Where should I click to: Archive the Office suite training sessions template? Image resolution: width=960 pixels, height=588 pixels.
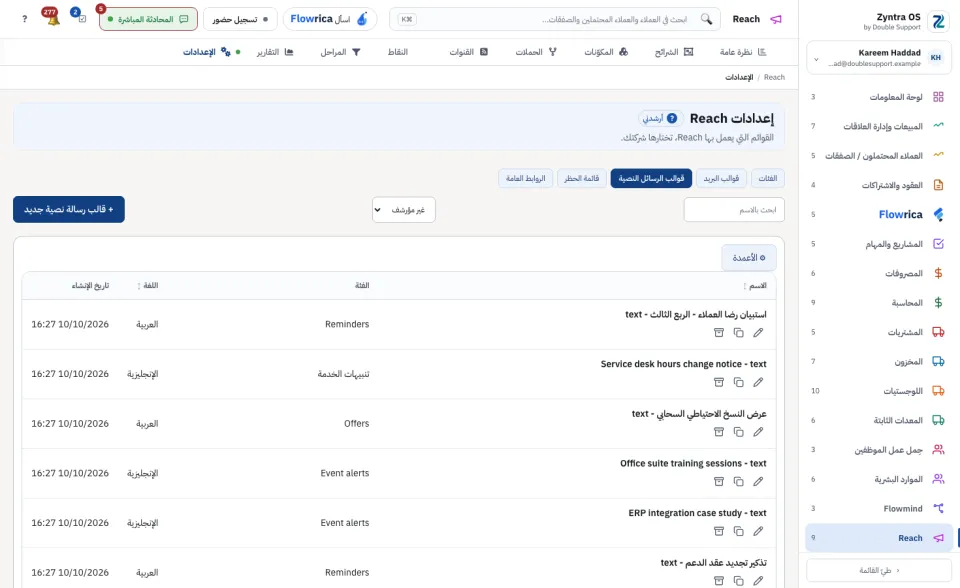tap(719, 481)
